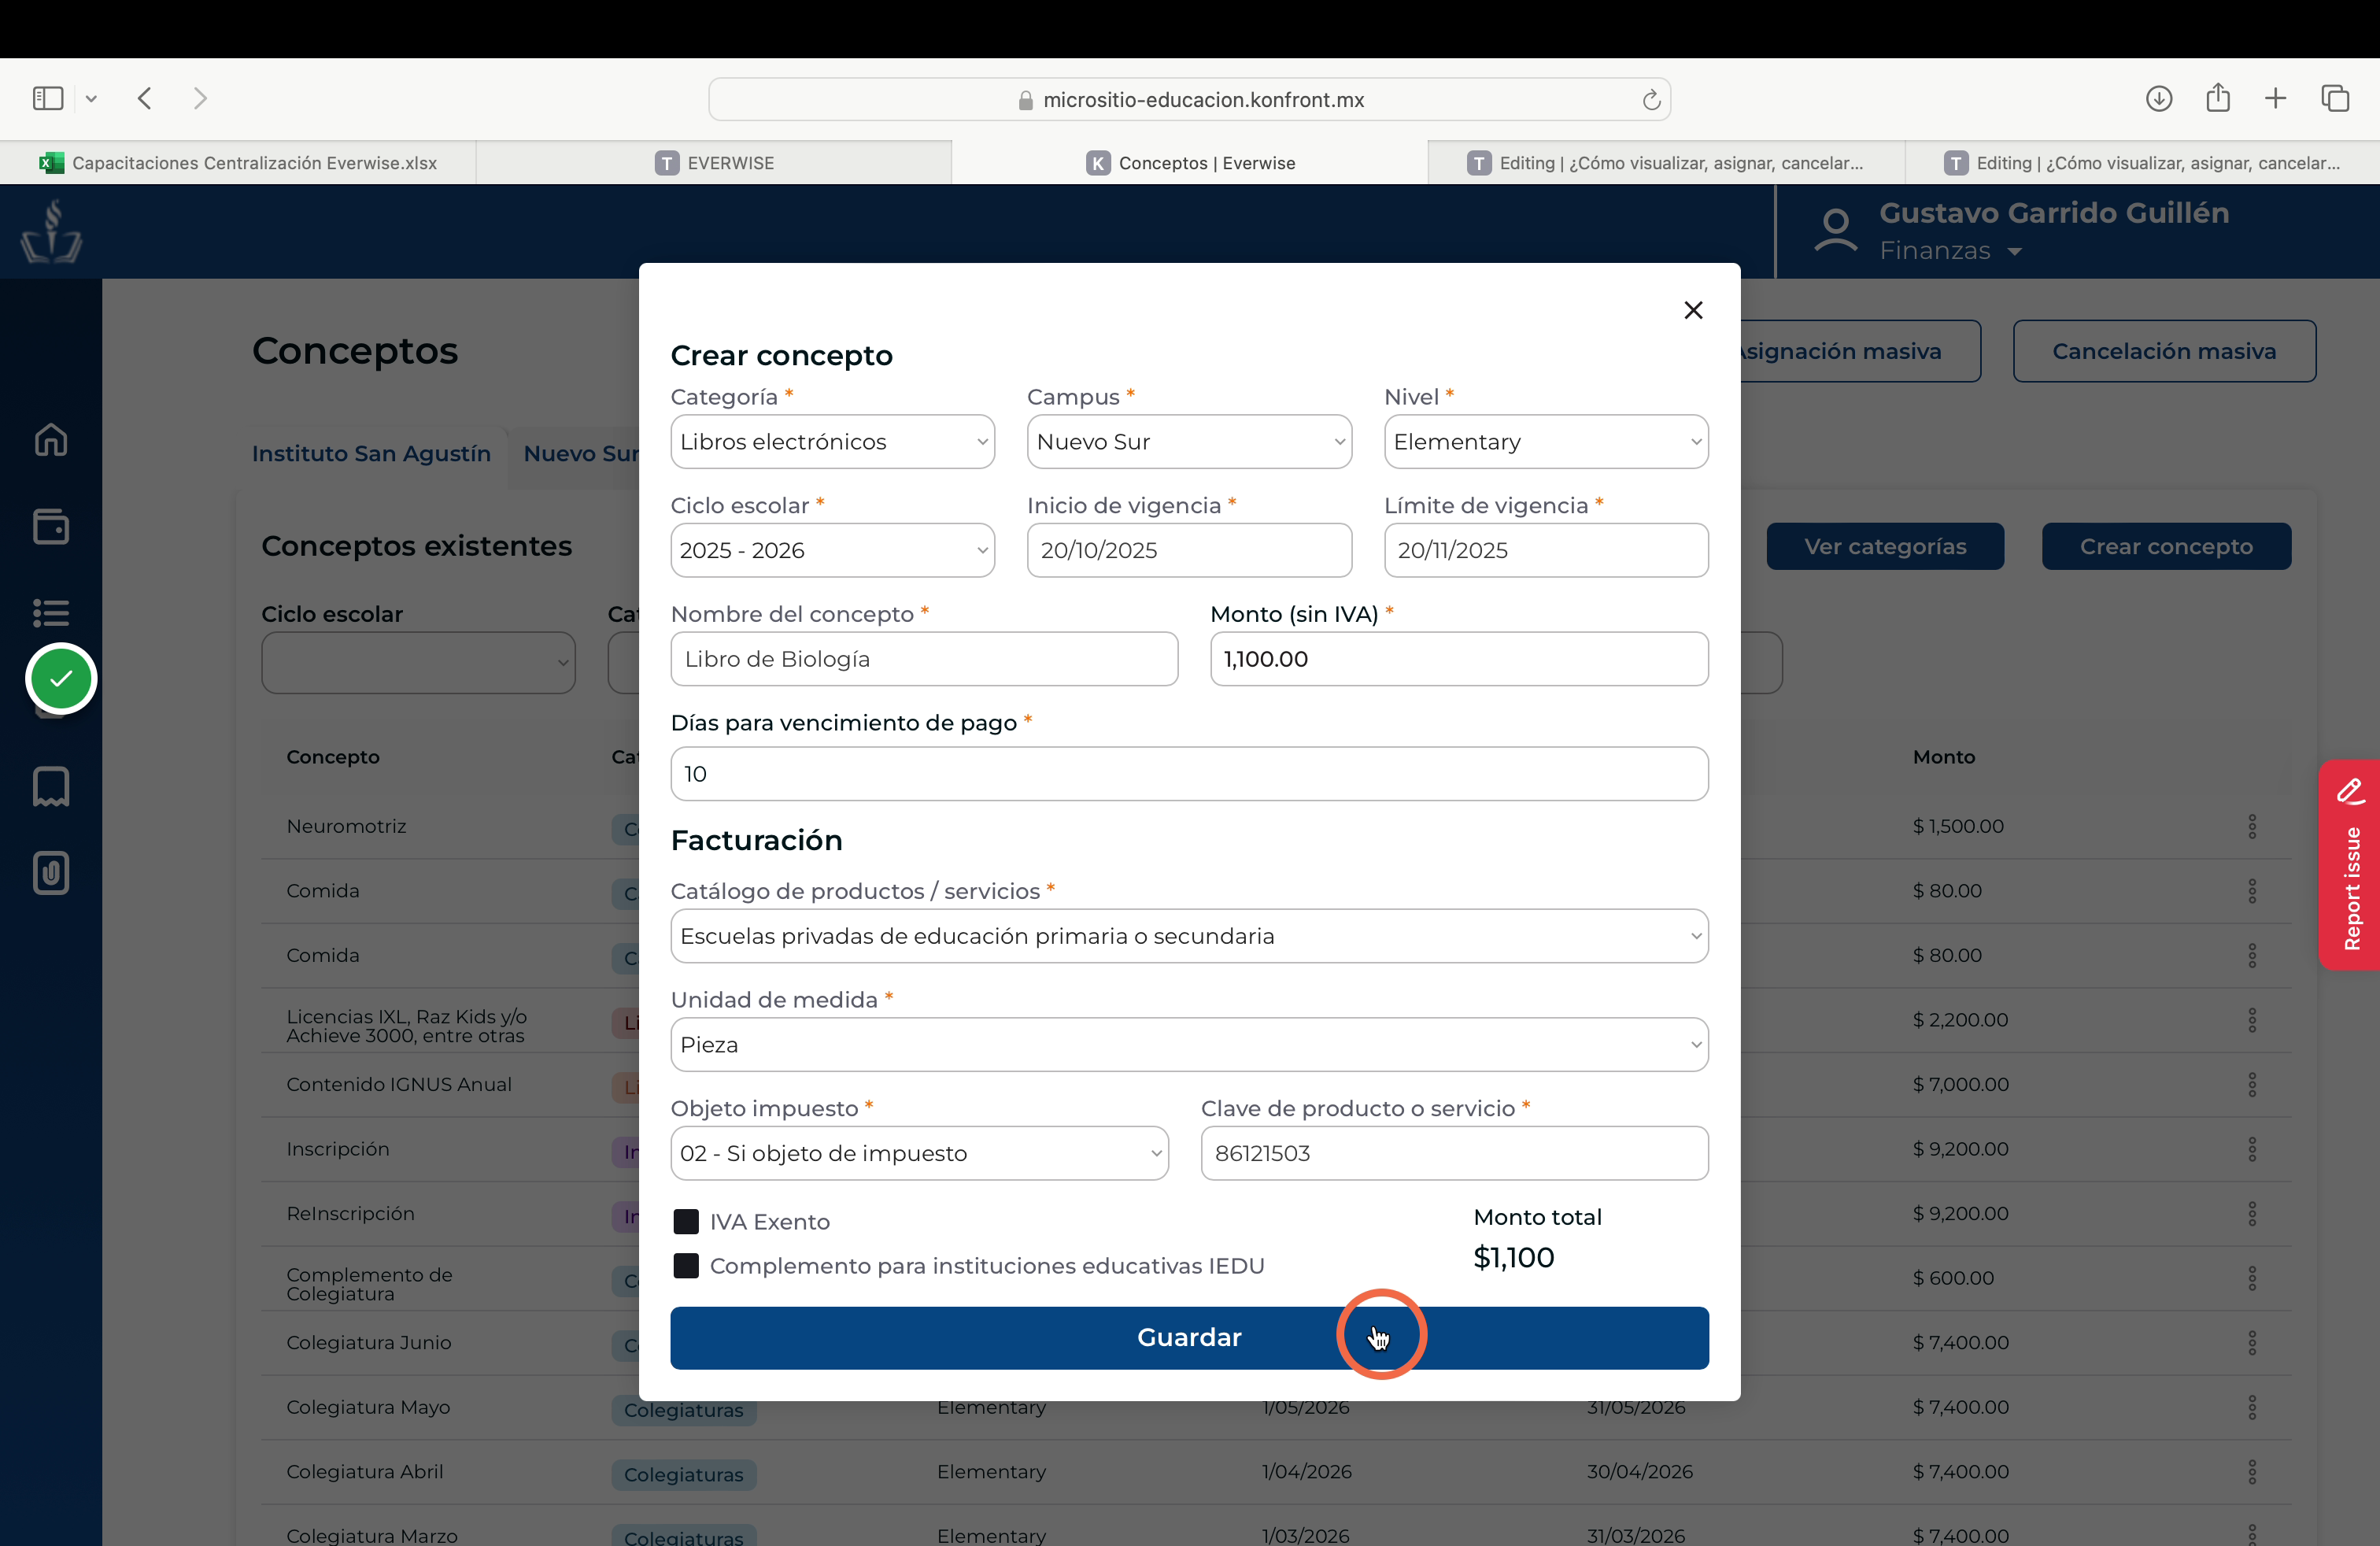This screenshot has height=1546, width=2380.
Task: Open the Ciclo escolar 2025 - 2026 dropdown
Action: [832, 550]
